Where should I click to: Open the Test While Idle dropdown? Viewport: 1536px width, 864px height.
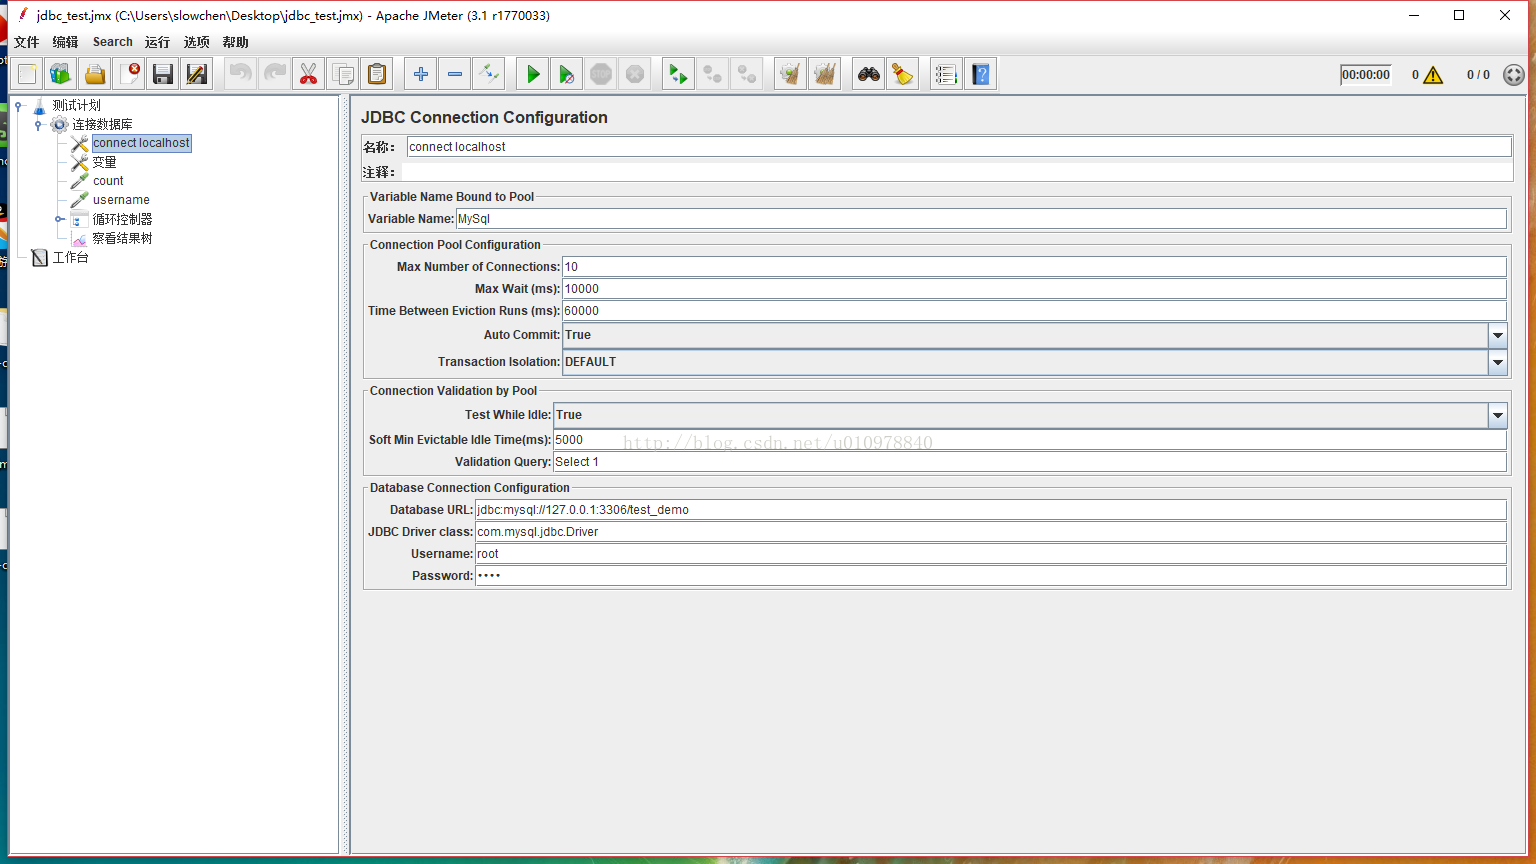(x=1498, y=415)
